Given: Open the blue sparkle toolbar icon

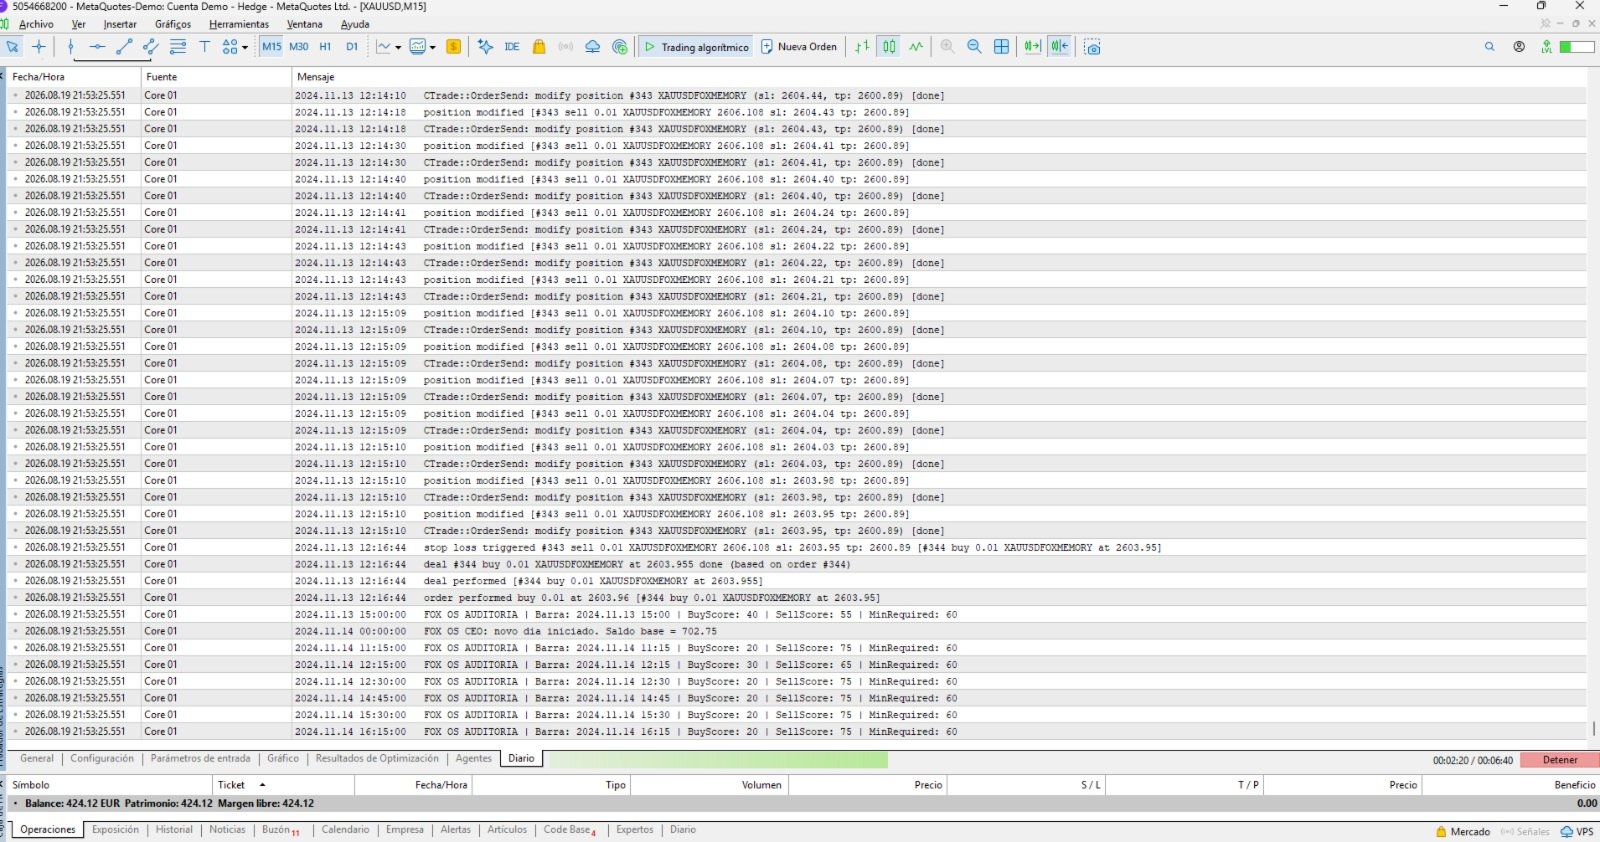Looking at the screenshot, I should point(485,46).
